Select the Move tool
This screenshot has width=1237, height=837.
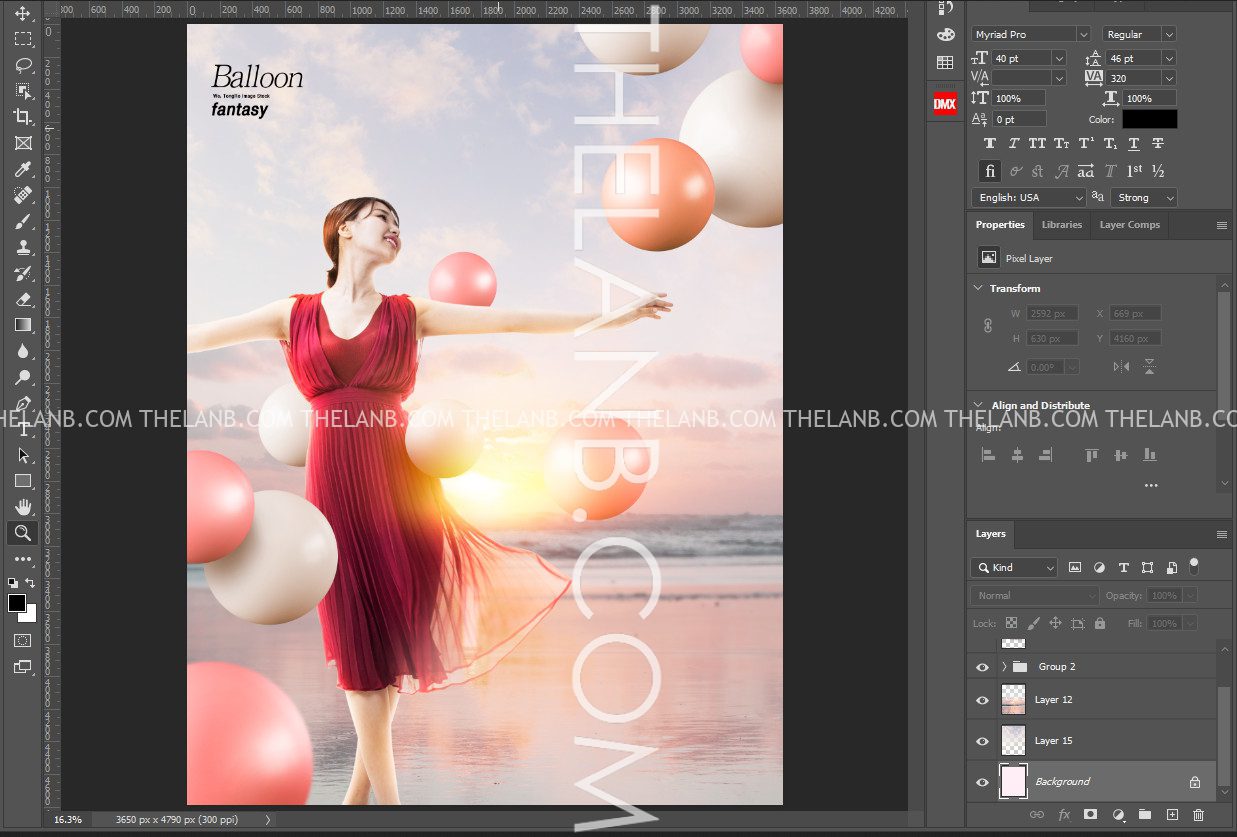click(x=22, y=14)
